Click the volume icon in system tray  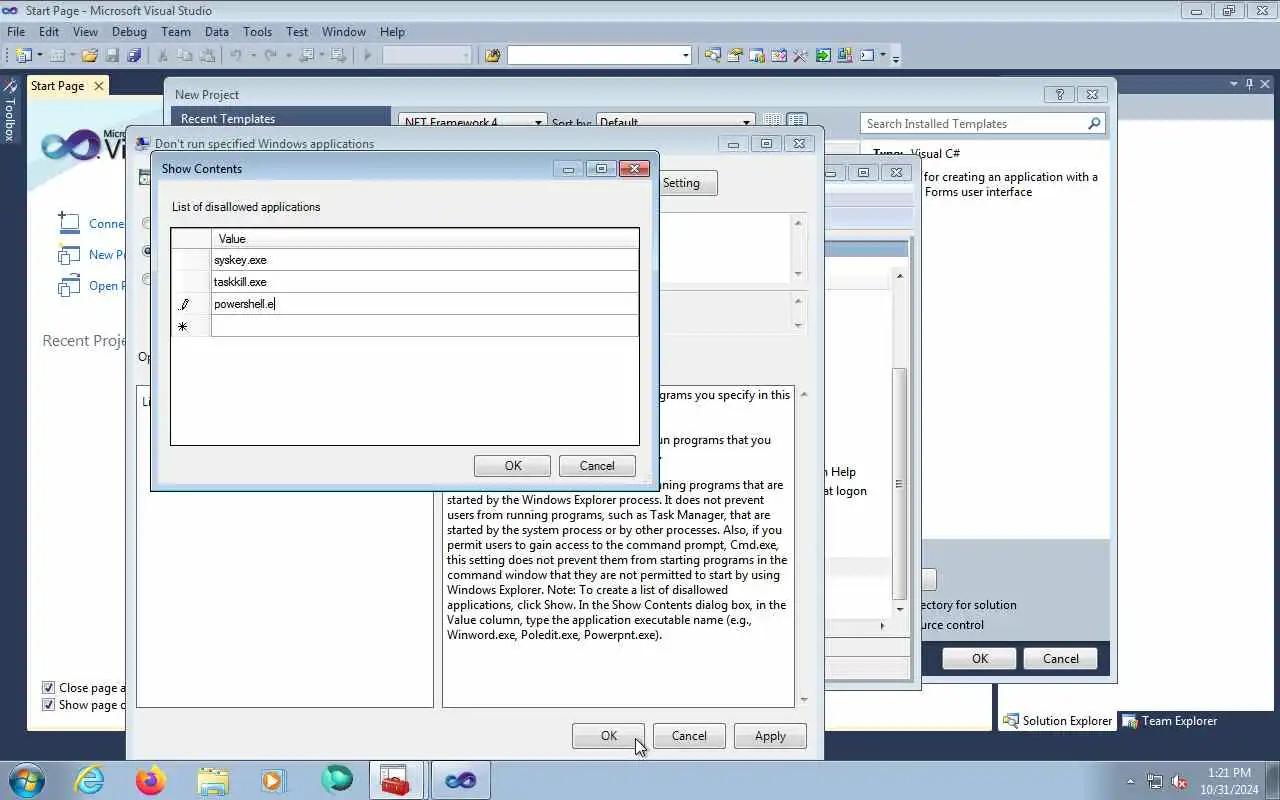click(1179, 782)
